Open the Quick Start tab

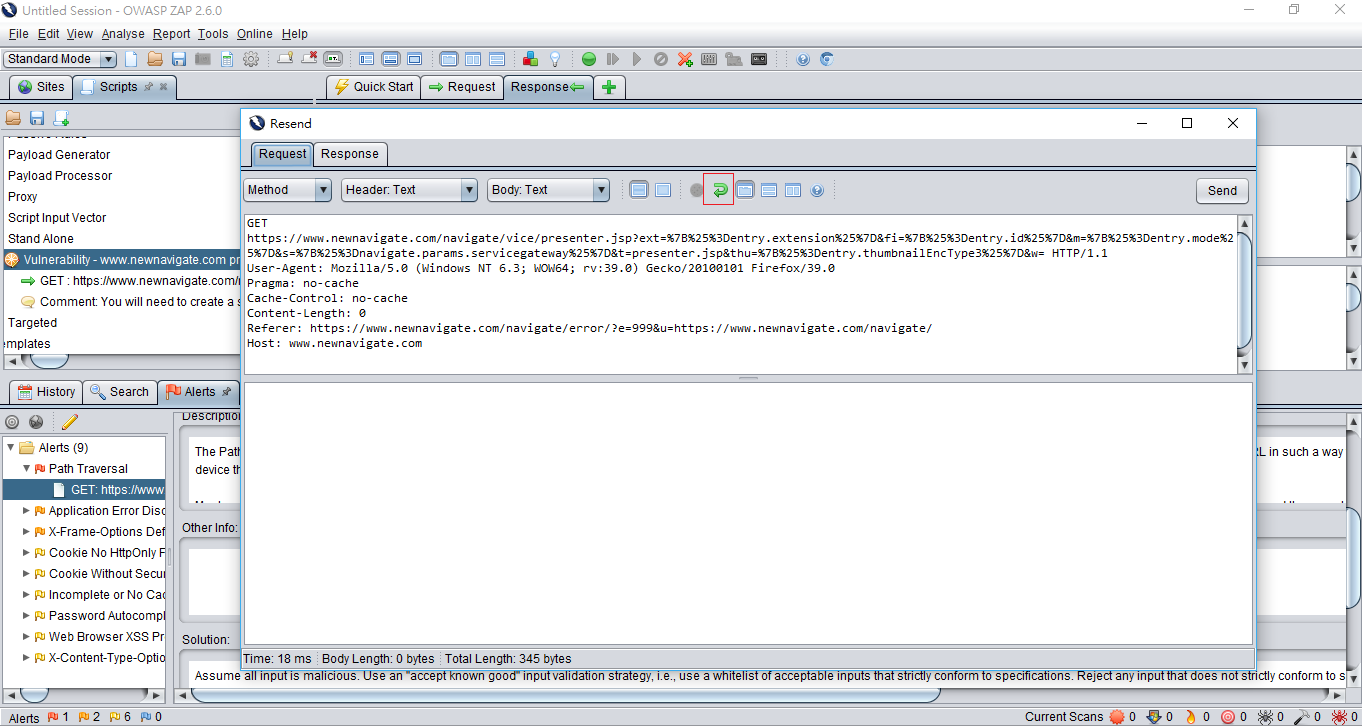coord(373,87)
